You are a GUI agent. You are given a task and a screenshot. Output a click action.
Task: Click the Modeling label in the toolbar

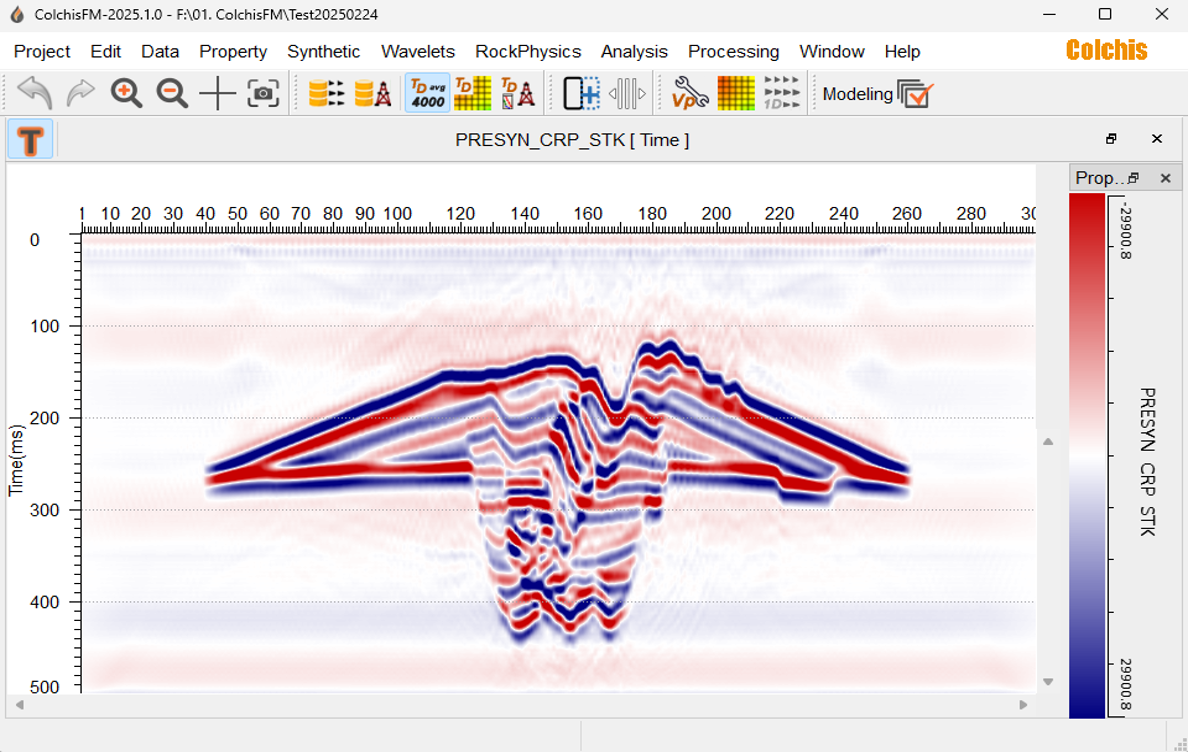pos(858,94)
